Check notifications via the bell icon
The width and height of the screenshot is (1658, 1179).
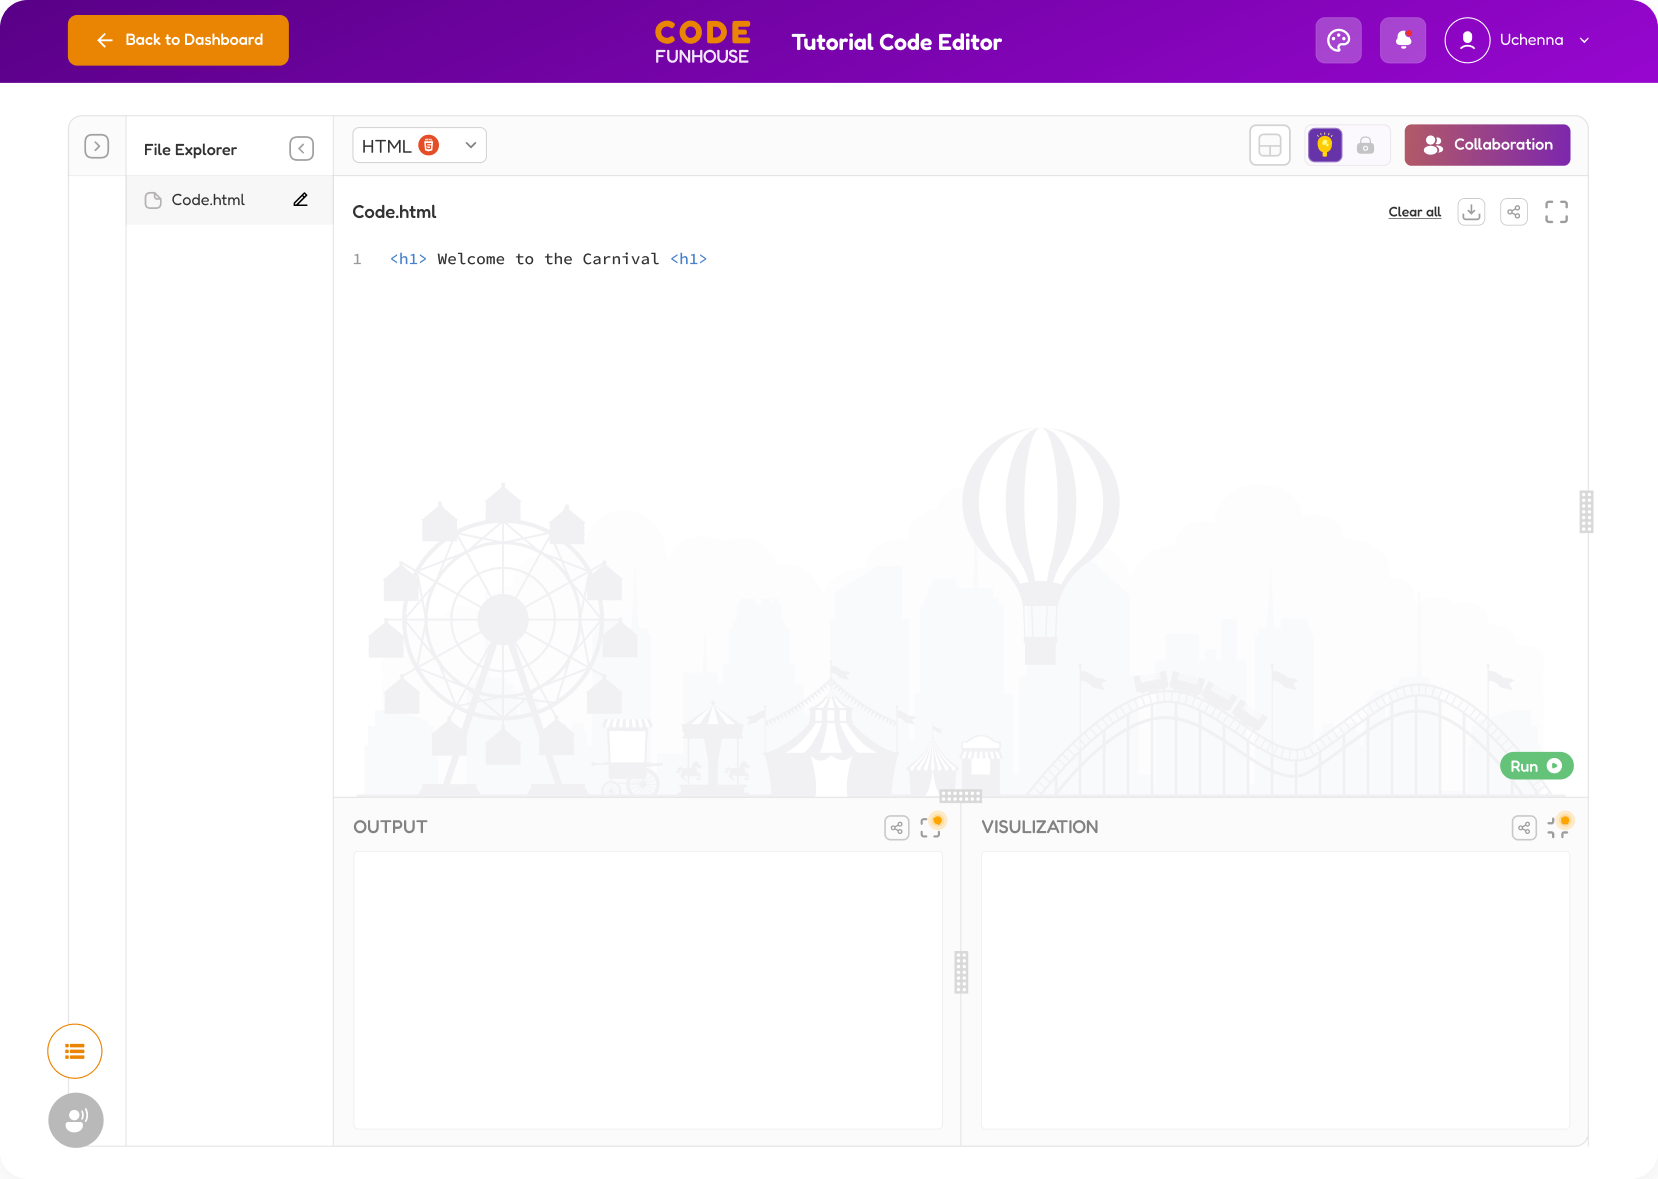(1402, 40)
